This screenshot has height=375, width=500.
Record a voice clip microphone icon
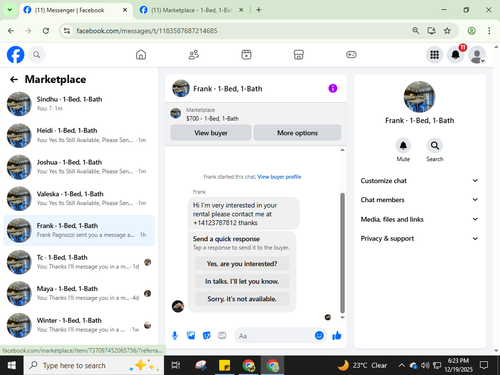click(x=175, y=336)
